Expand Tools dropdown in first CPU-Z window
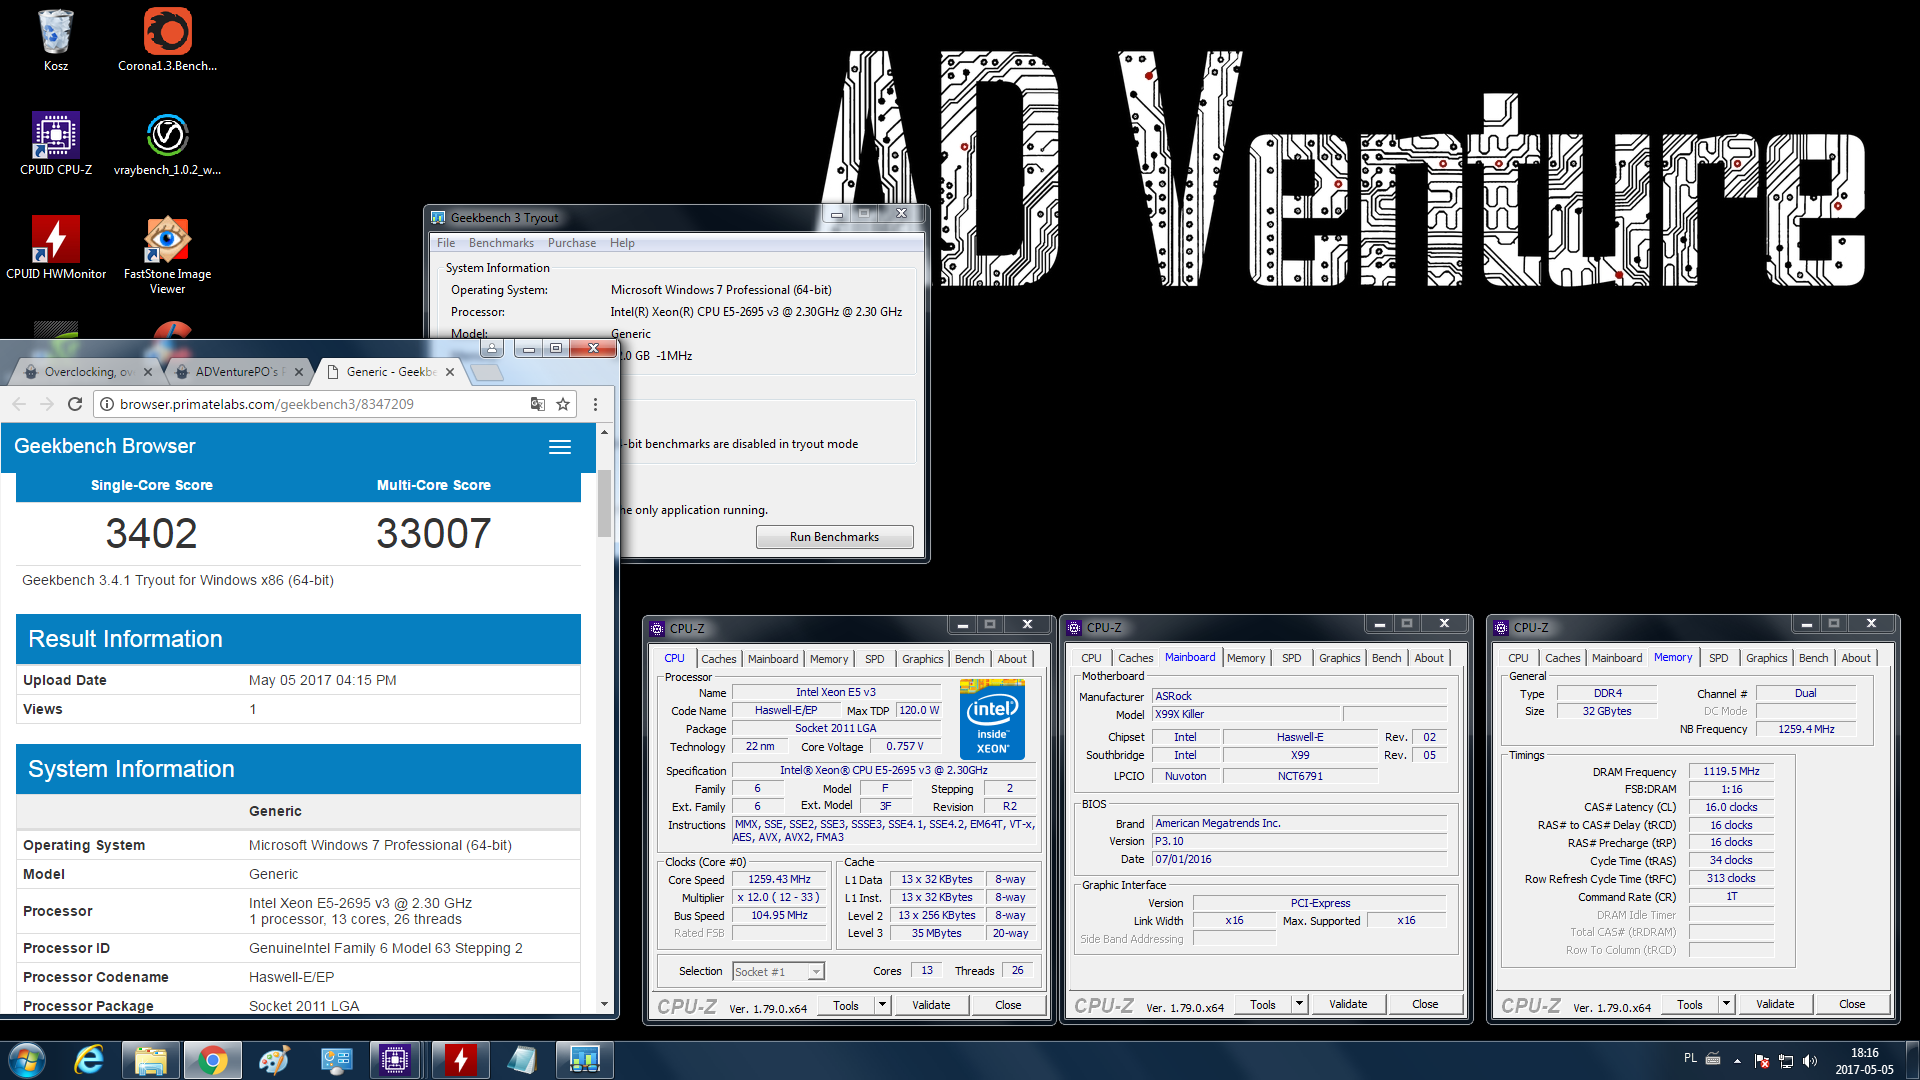Image resolution: width=1920 pixels, height=1080 pixels. click(x=882, y=1005)
